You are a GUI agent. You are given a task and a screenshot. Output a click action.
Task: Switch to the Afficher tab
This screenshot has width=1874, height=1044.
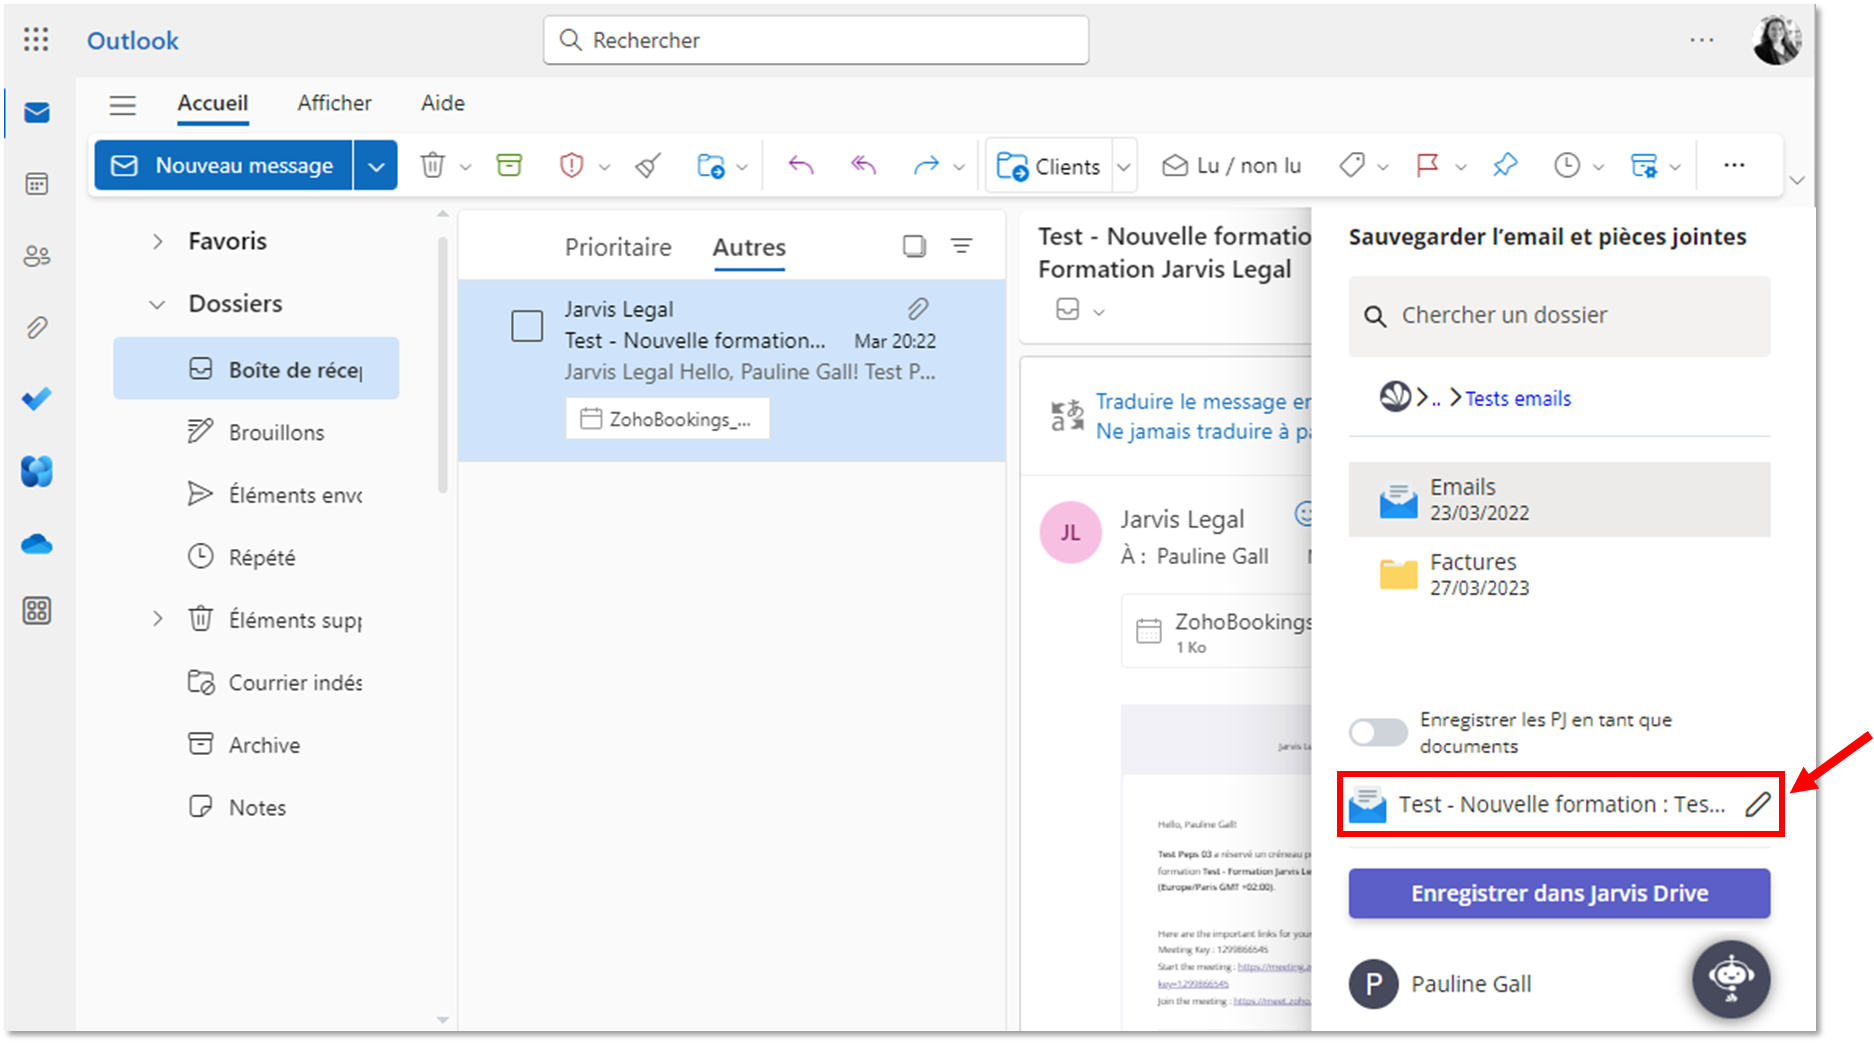click(334, 103)
